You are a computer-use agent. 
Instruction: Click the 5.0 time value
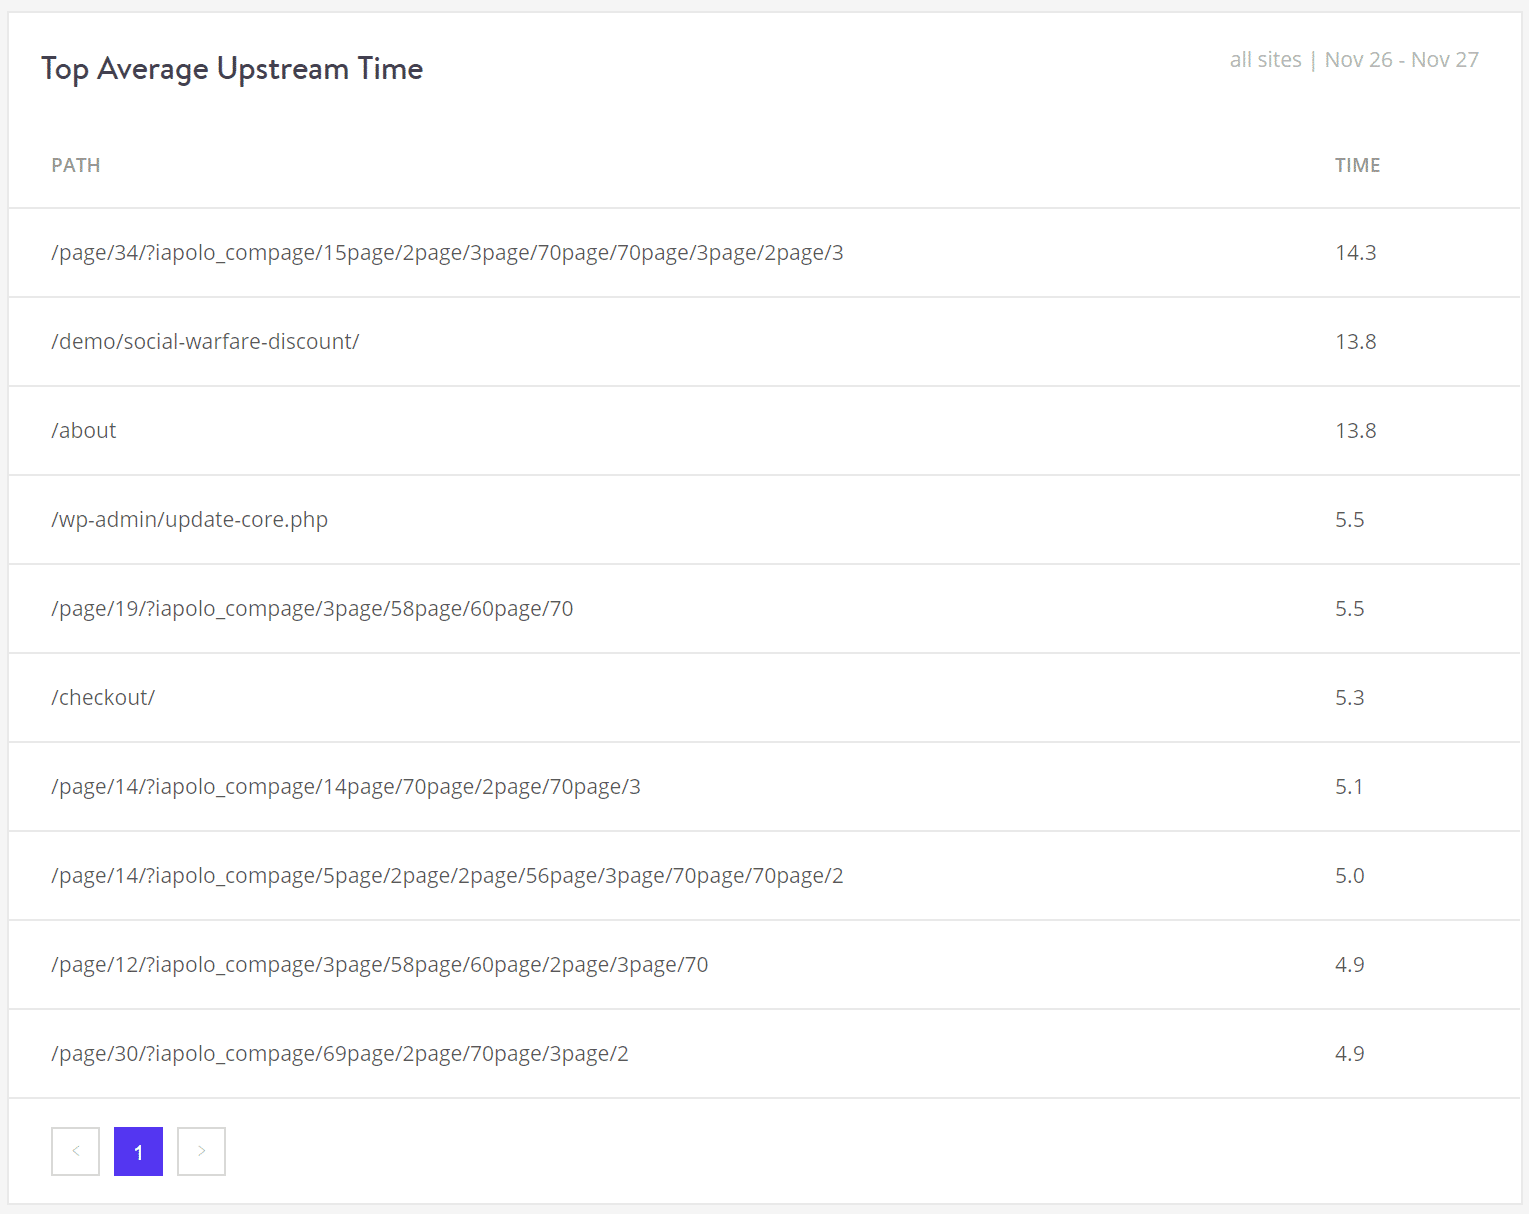coord(1349,876)
